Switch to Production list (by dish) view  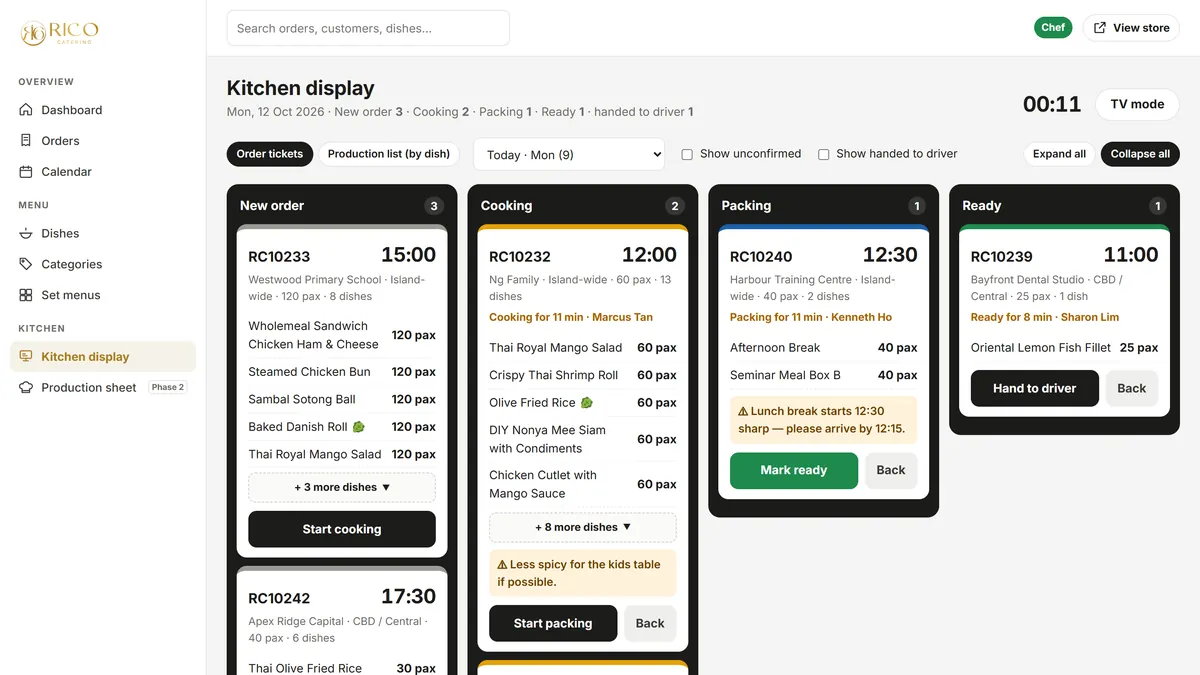[389, 154]
